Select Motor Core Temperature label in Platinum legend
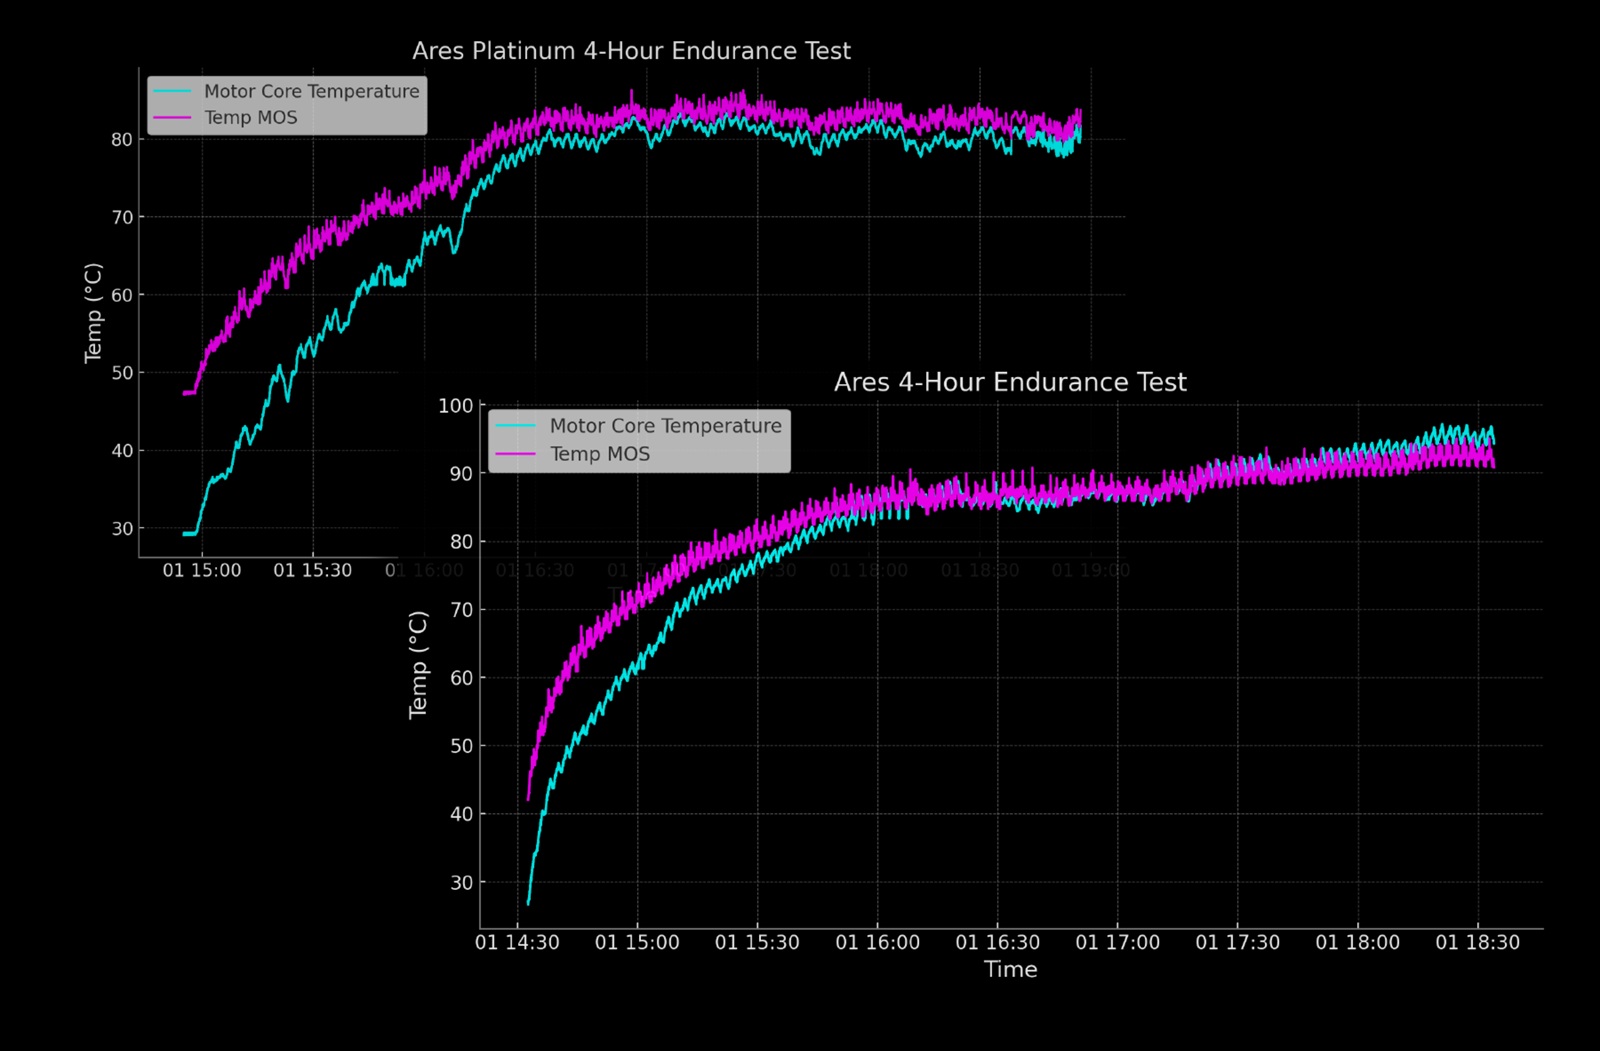This screenshot has height=1051, width=1600. (311, 91)
